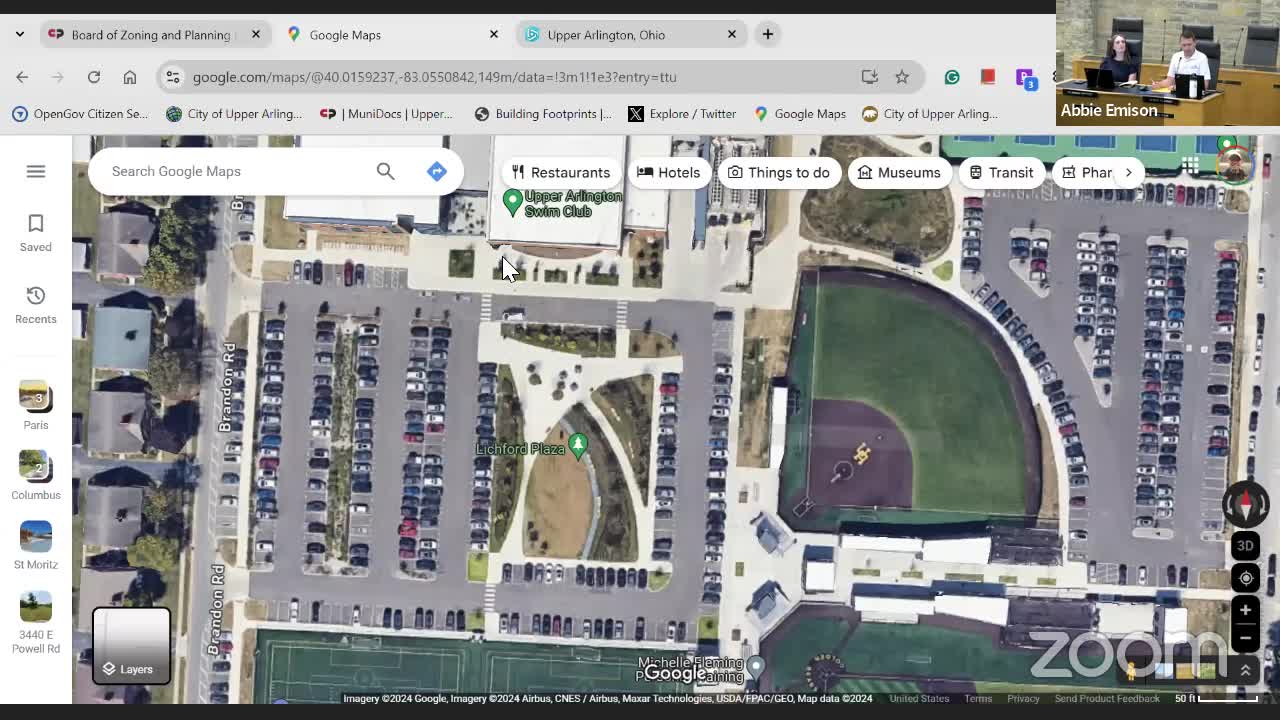
Task: Open the Google account profile picture
Action: click(1235, 165)
